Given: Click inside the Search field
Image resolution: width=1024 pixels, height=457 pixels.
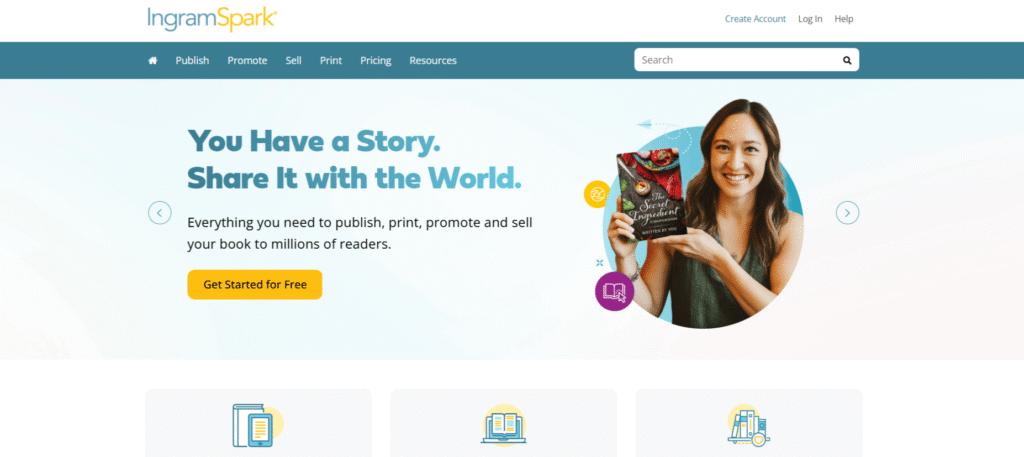Looking at the screenshot, I should click(738, 60).
